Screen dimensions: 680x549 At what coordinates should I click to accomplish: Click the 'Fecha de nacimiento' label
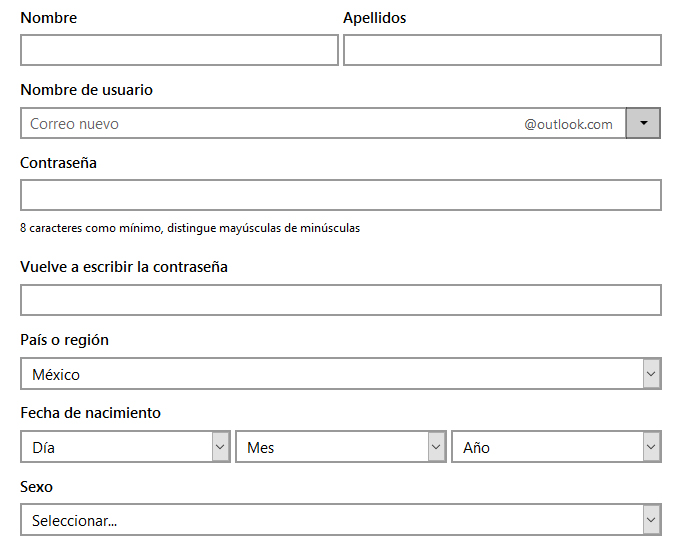click(91, 413)
